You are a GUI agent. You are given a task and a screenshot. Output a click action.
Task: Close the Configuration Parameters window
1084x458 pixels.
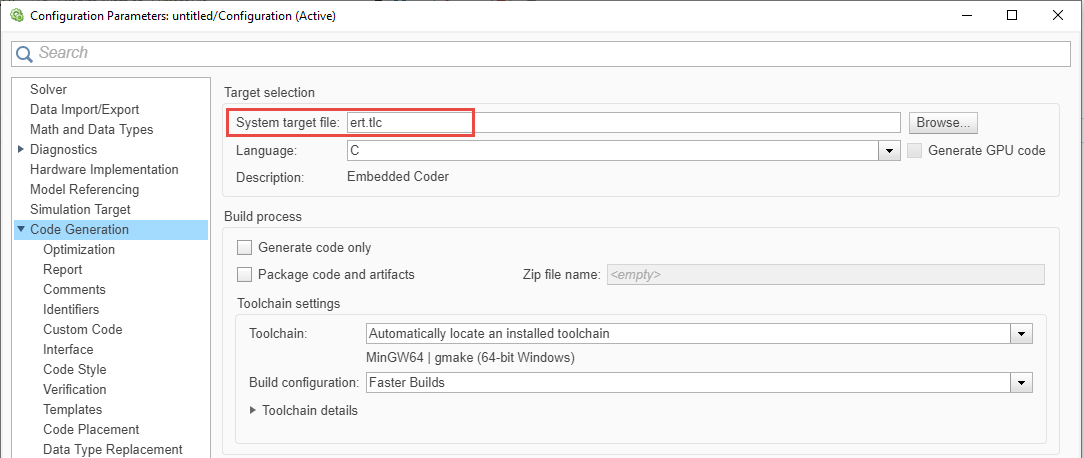pos(1057,15)
